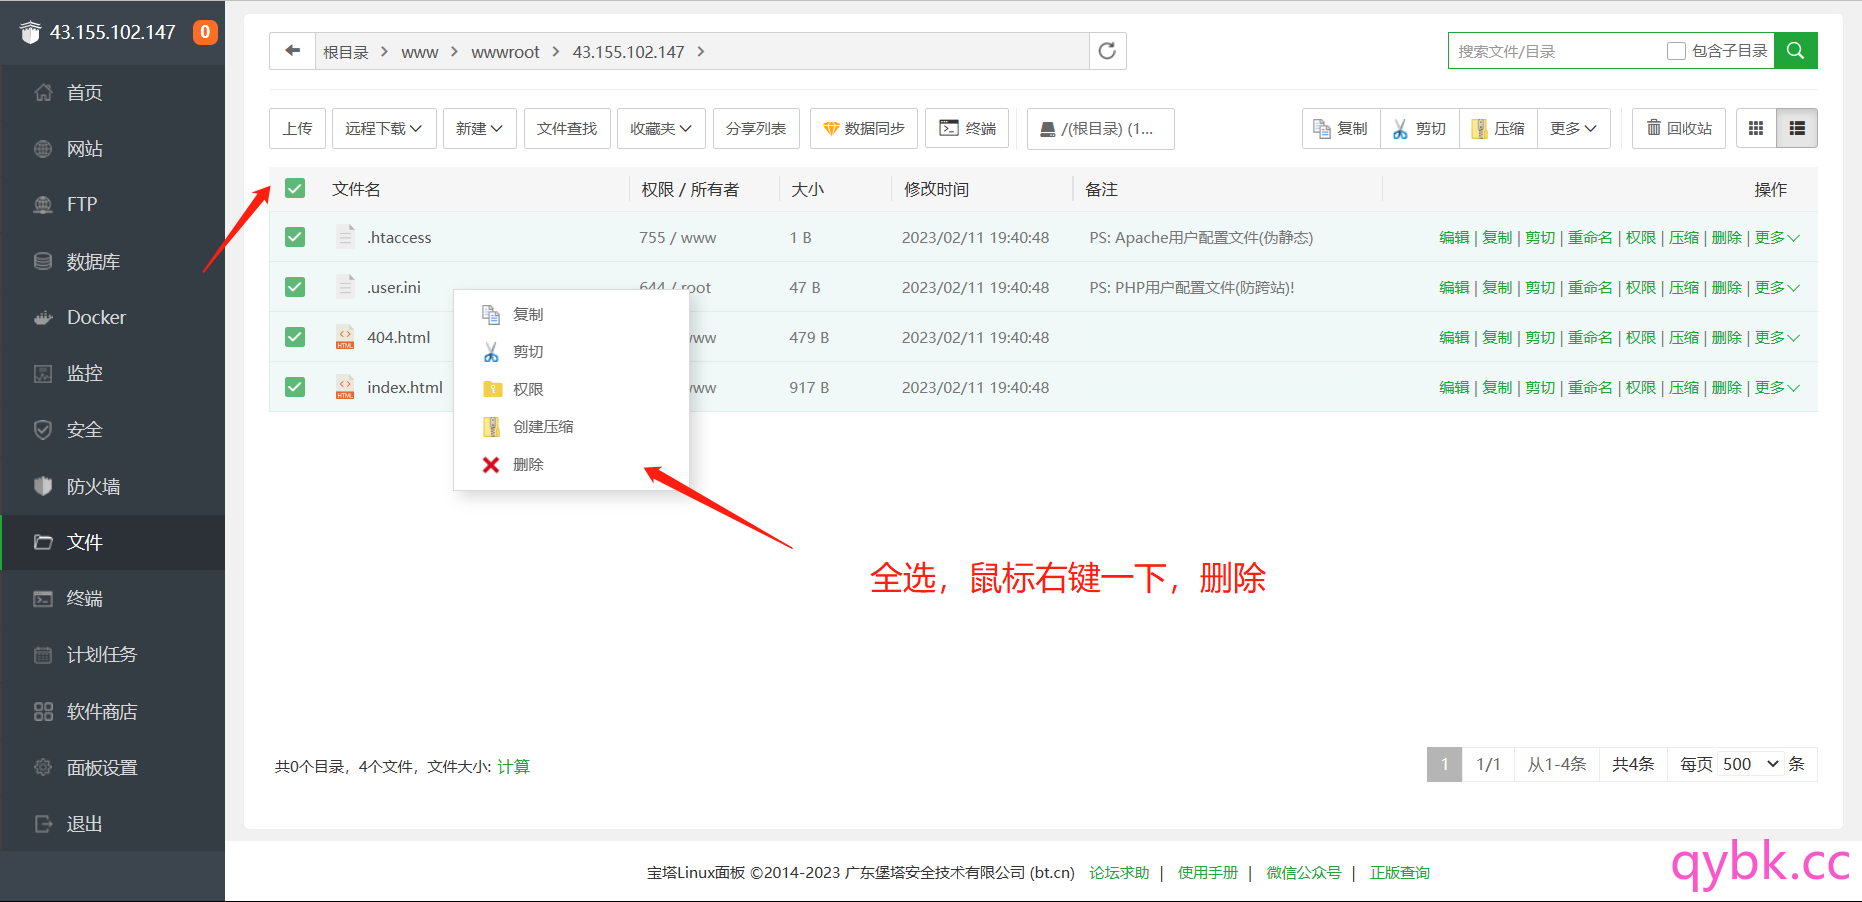1862x902 pixels.
Task: Click the disk /(根目录) button
Action: click(1100, 128)
